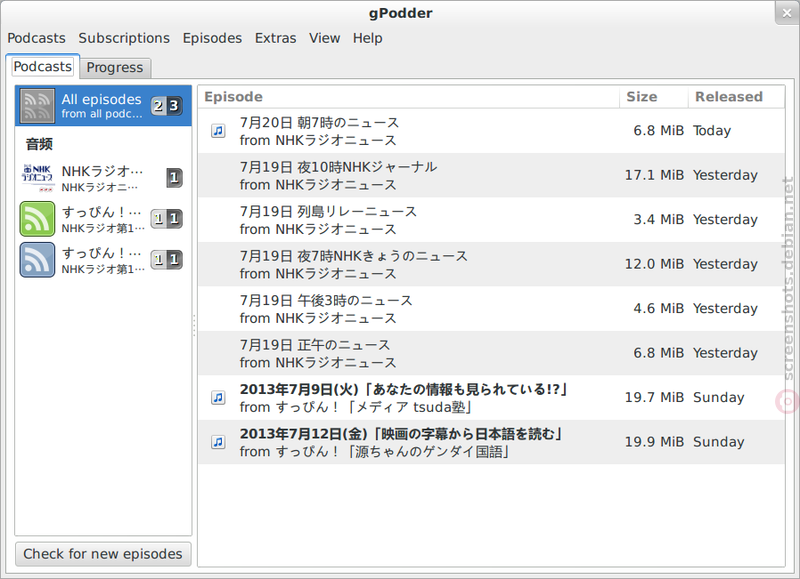Select episode 7月19日 正午のニュース
Image resolution: width=800 pixels, height=579 pixels.
491,353
